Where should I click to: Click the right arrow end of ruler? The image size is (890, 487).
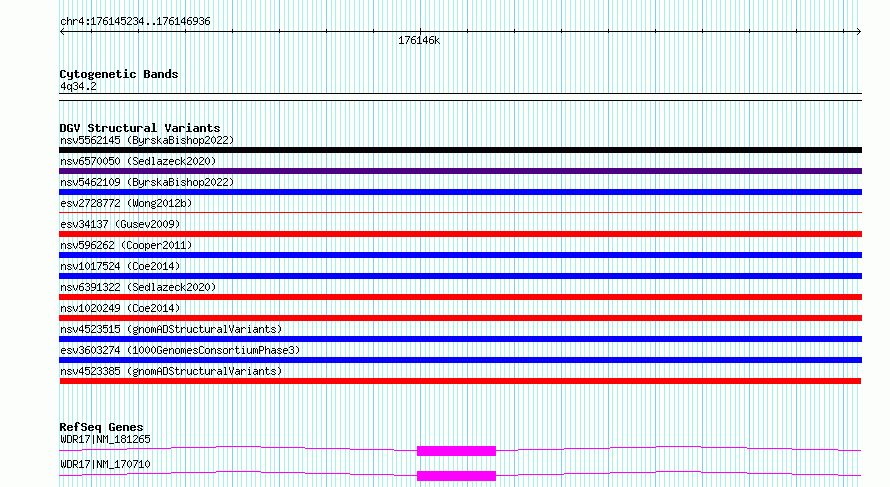(859, 32)
